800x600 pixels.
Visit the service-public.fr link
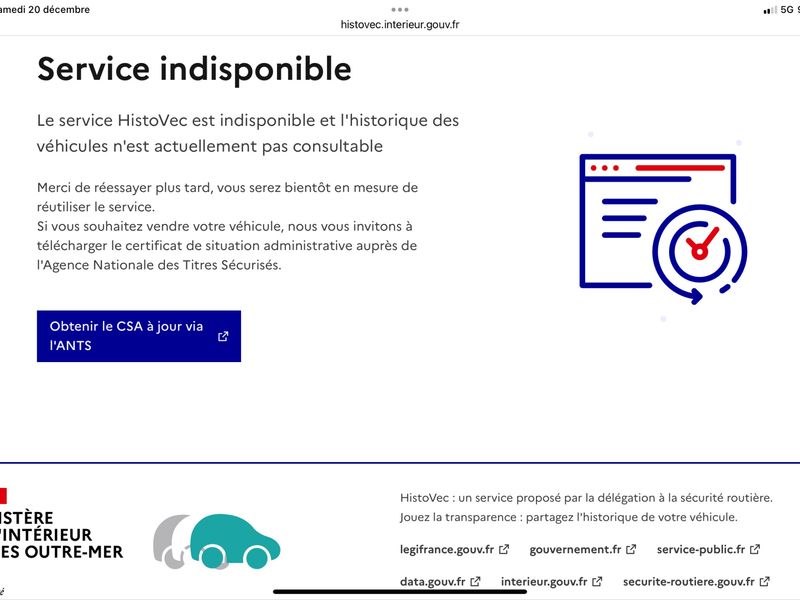pyautogui.click(x=701, y=549)
